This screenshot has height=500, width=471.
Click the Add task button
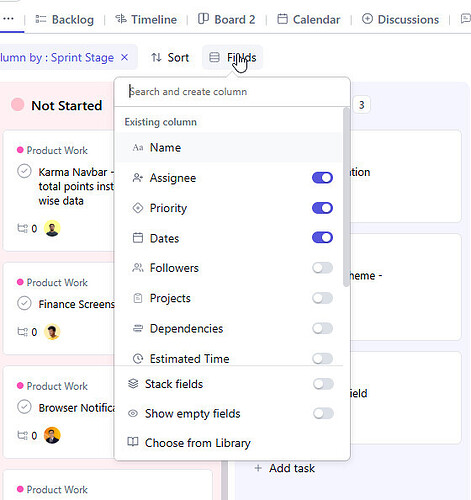(284, 468)
